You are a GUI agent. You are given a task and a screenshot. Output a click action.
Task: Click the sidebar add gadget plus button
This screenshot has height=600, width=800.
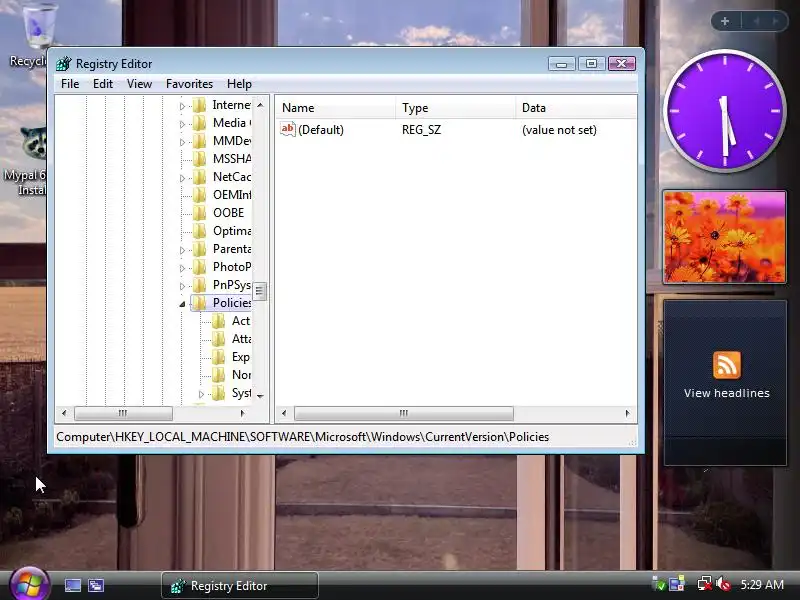(725, 21)
